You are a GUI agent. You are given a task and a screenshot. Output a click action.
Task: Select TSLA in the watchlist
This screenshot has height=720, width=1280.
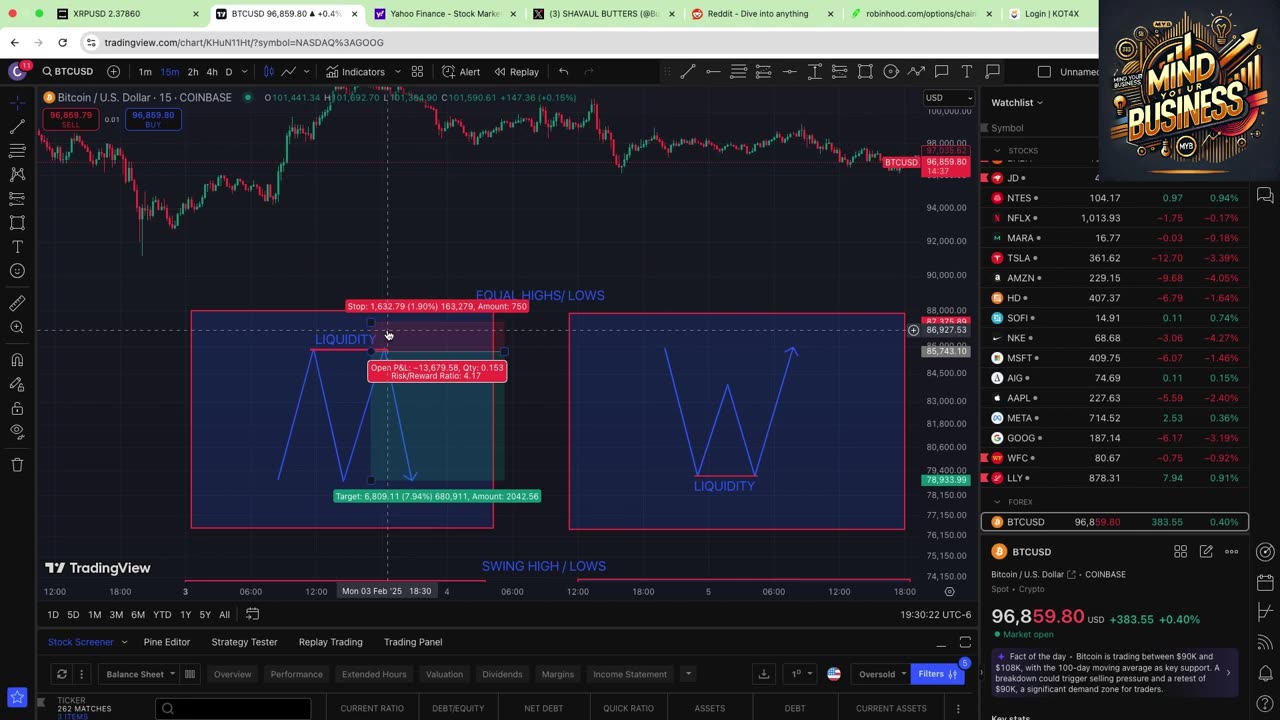(x=1114, y=258)
